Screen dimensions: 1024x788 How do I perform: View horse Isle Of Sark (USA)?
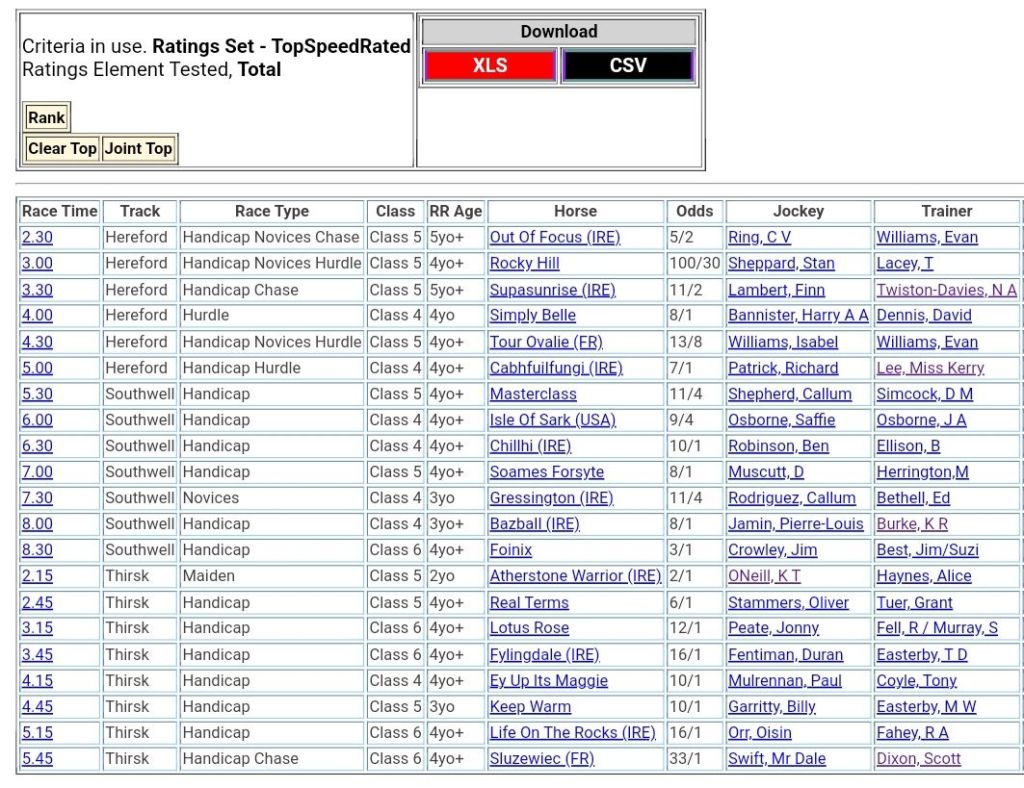pyautogui.click(x=552, y=420)
